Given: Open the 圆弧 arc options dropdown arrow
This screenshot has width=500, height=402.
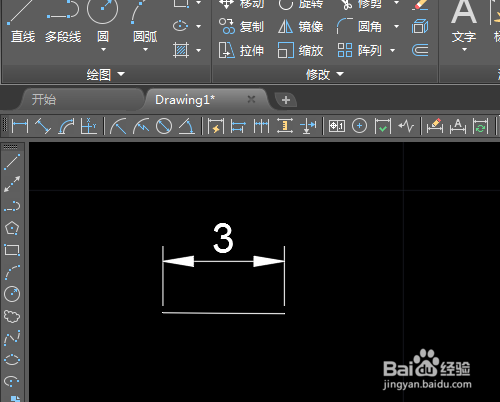Looking at the screenshot, I should pyautogui.click(x=145, y=50).
